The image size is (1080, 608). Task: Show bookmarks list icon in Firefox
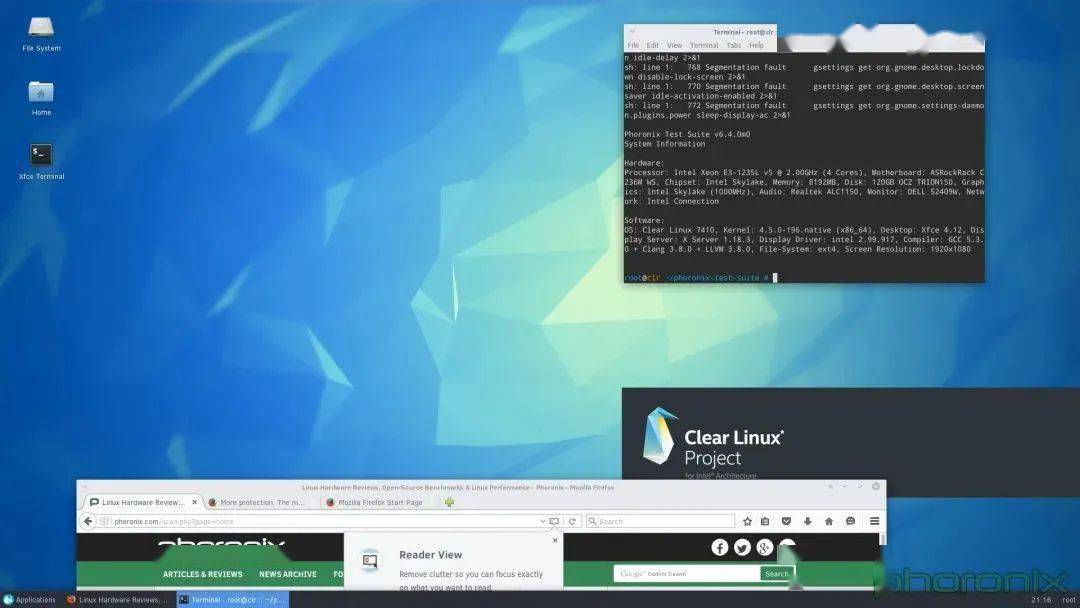765,521
